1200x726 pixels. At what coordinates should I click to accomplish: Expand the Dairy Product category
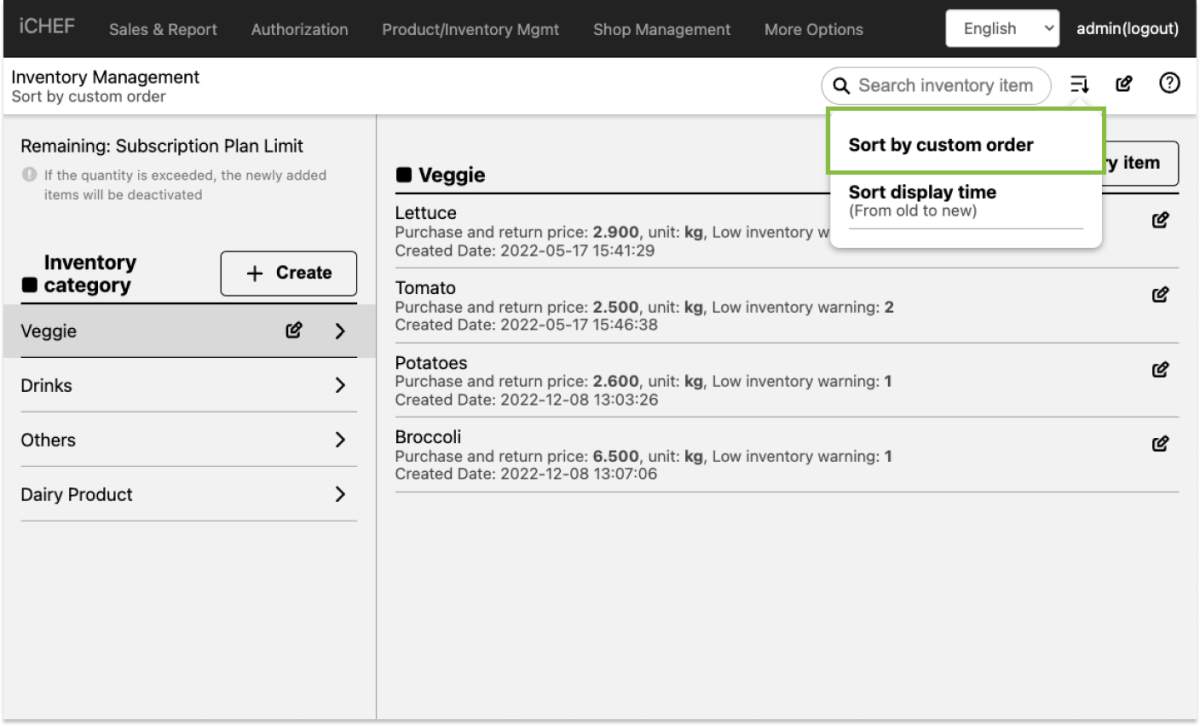[x=339, y=494]
